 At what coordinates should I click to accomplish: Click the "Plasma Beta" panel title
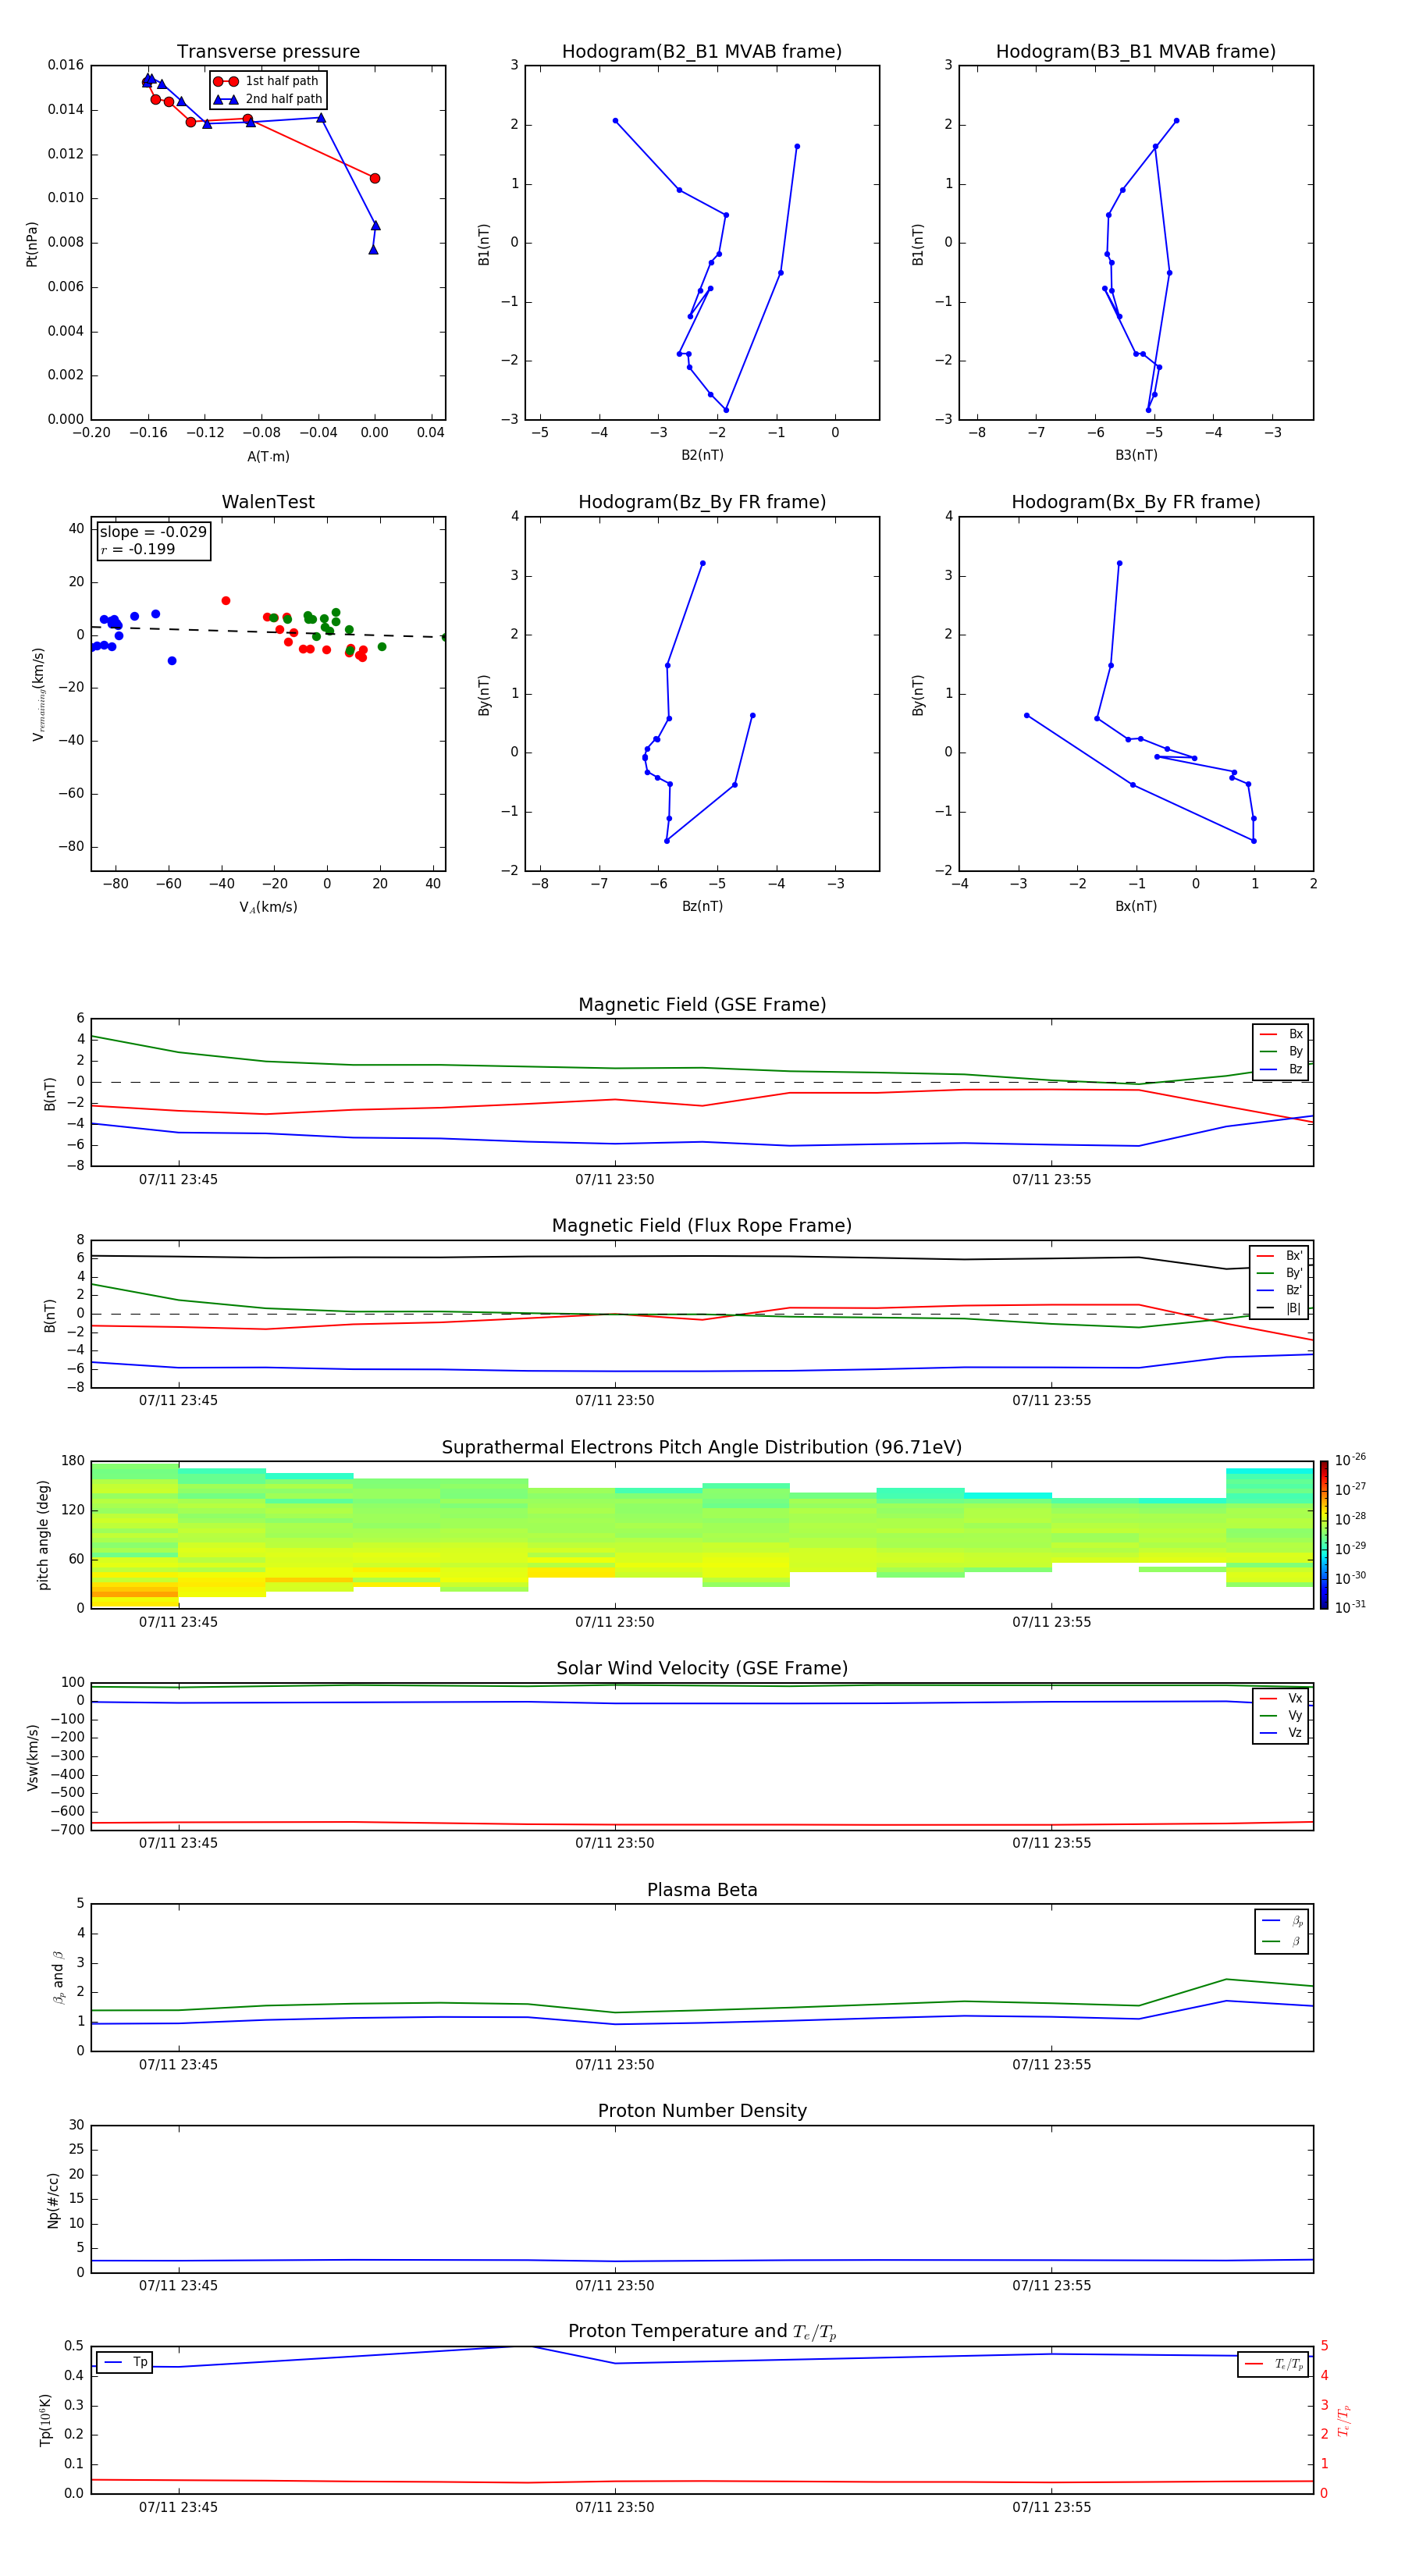click(702, 1890)
